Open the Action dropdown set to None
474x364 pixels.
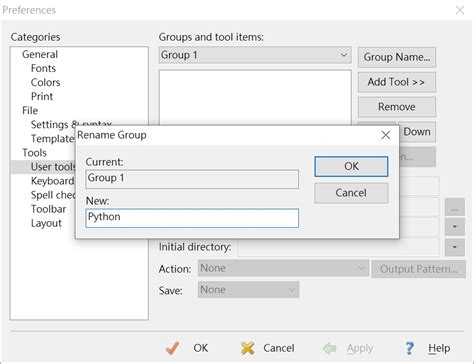coord(283,268)
